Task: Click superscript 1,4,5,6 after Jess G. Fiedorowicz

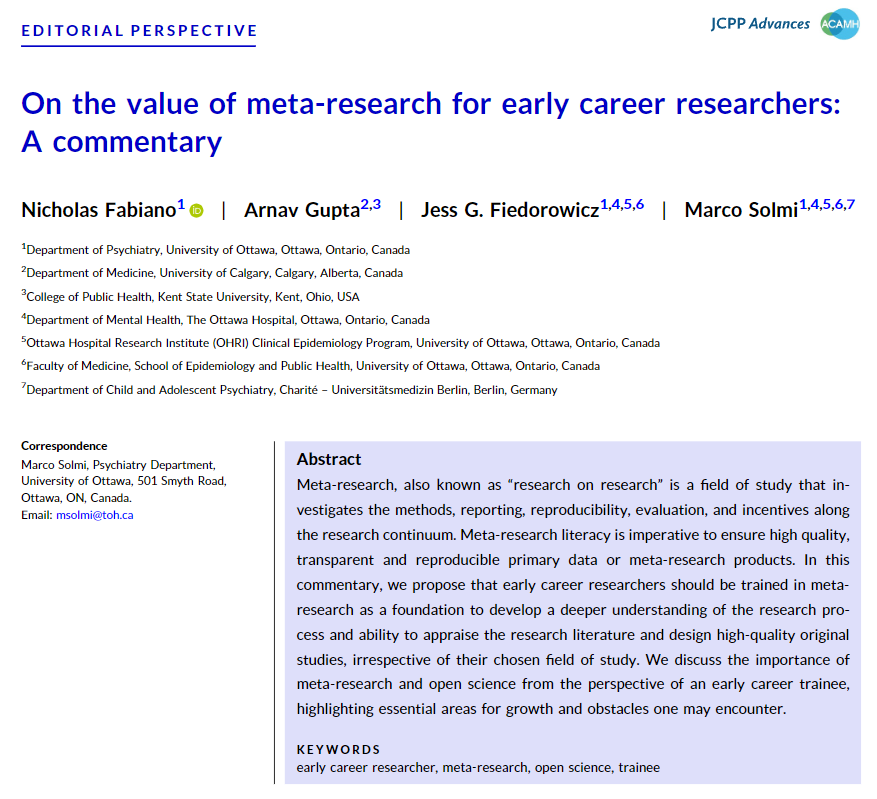Action: coord(622,205)
